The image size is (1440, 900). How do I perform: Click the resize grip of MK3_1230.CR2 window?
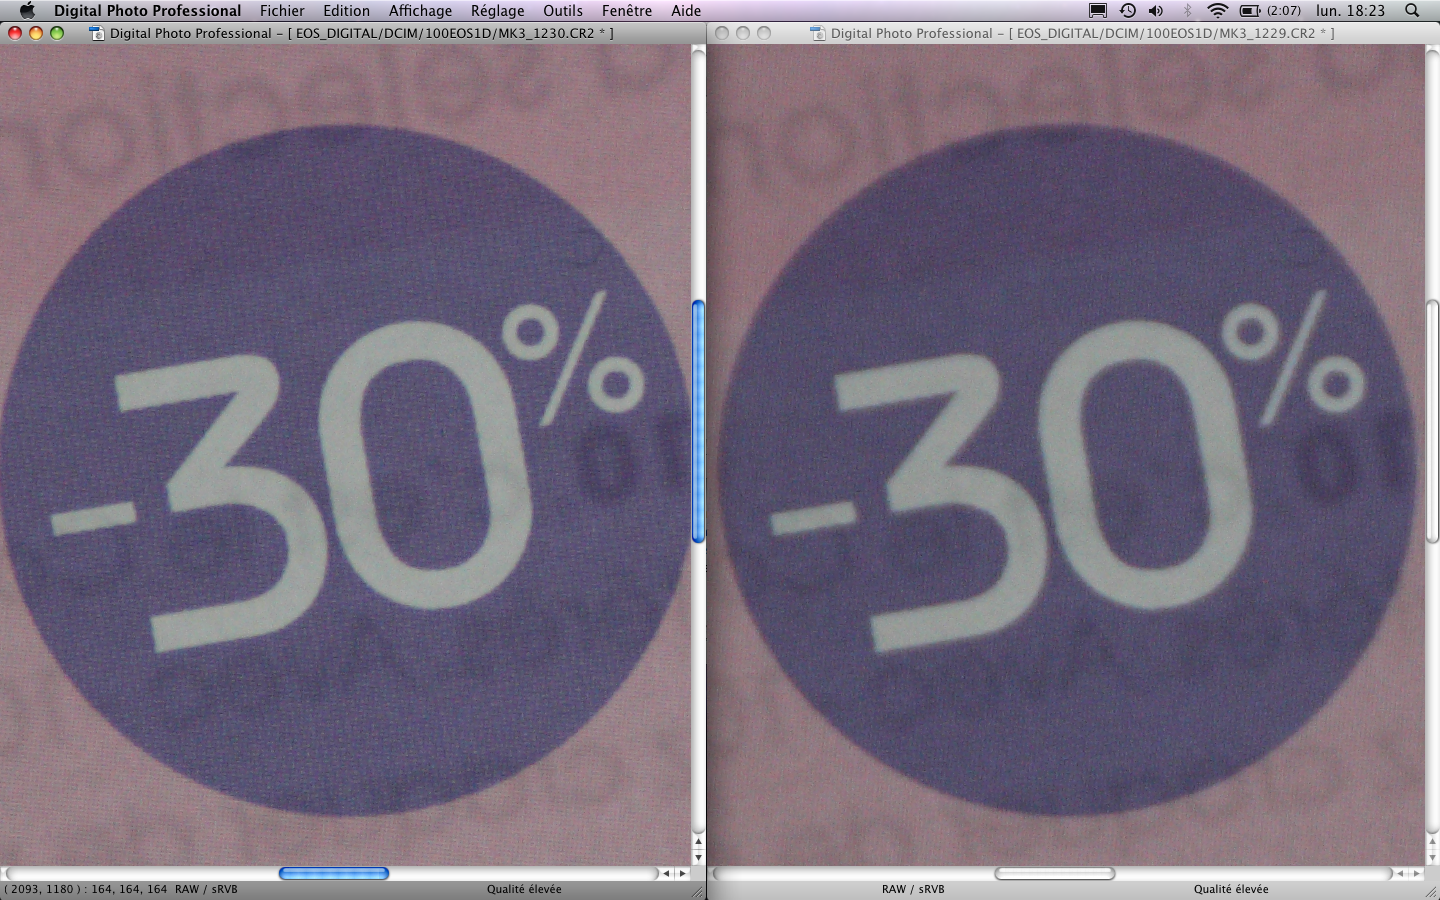click(x=697, y=891)
